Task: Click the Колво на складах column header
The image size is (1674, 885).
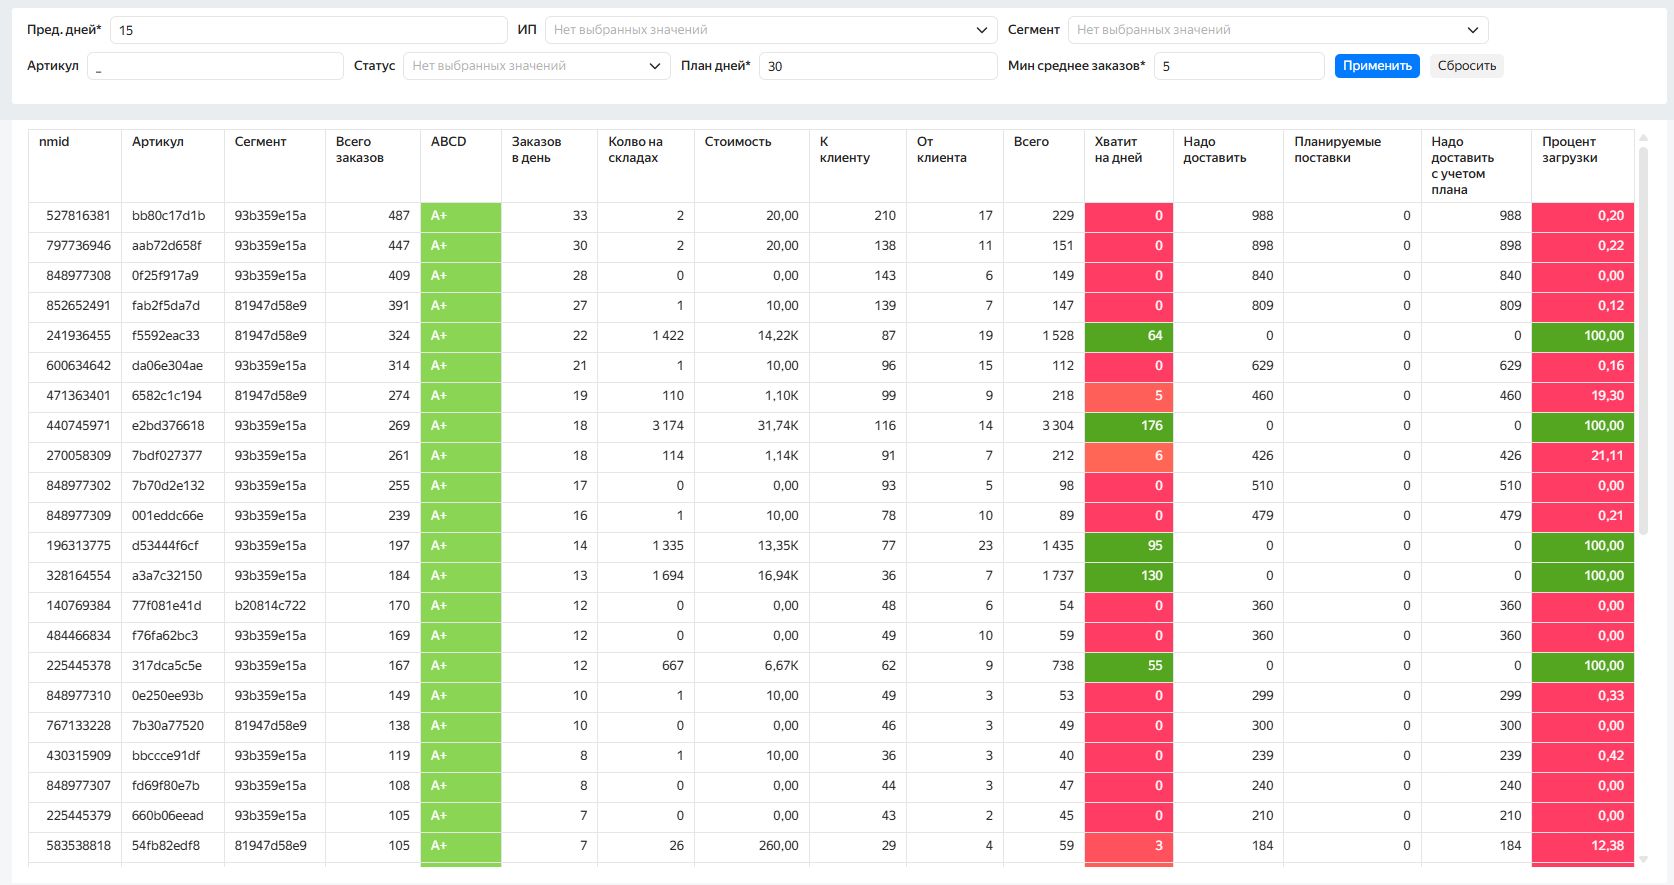Action: (x=635, y=150)
